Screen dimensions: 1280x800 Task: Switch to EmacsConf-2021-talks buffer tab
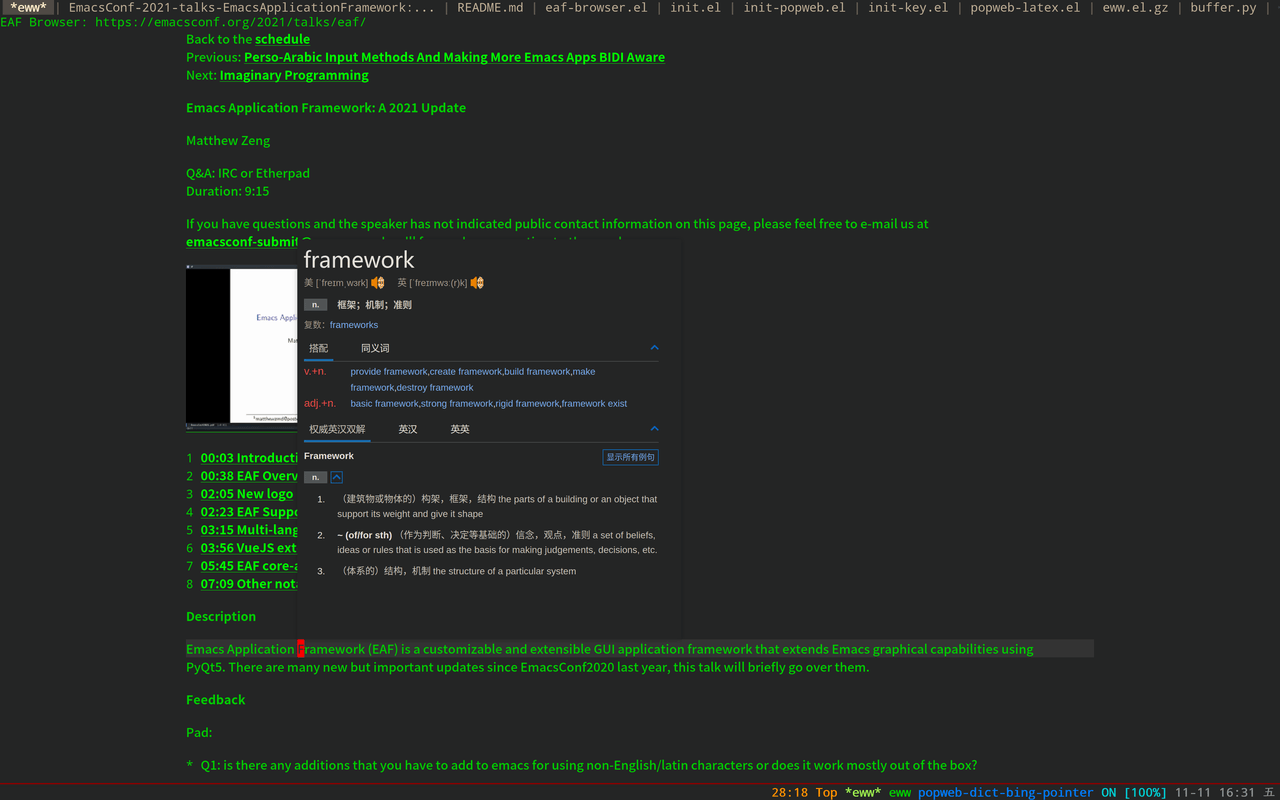[x=251, y=7]
